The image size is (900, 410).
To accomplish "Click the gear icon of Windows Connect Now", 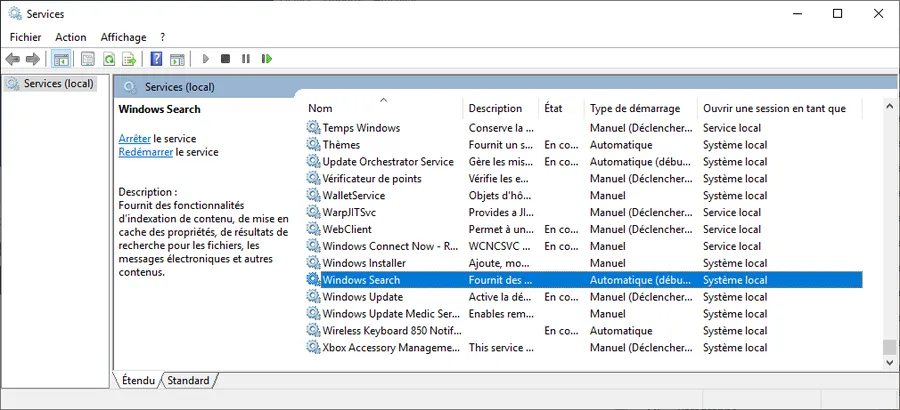I will (313, 246).
